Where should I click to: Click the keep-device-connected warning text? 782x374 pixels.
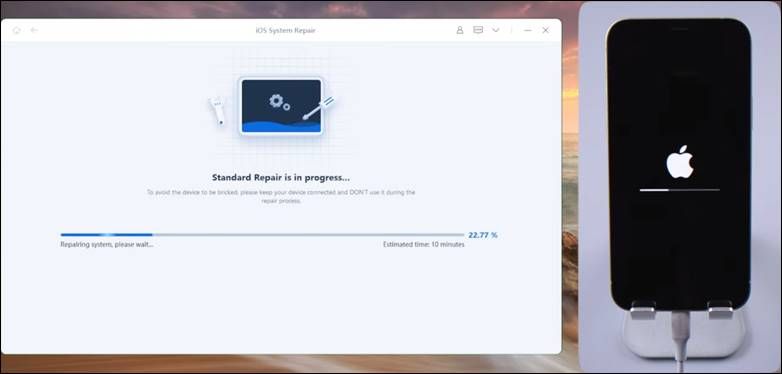click(281, 196)
